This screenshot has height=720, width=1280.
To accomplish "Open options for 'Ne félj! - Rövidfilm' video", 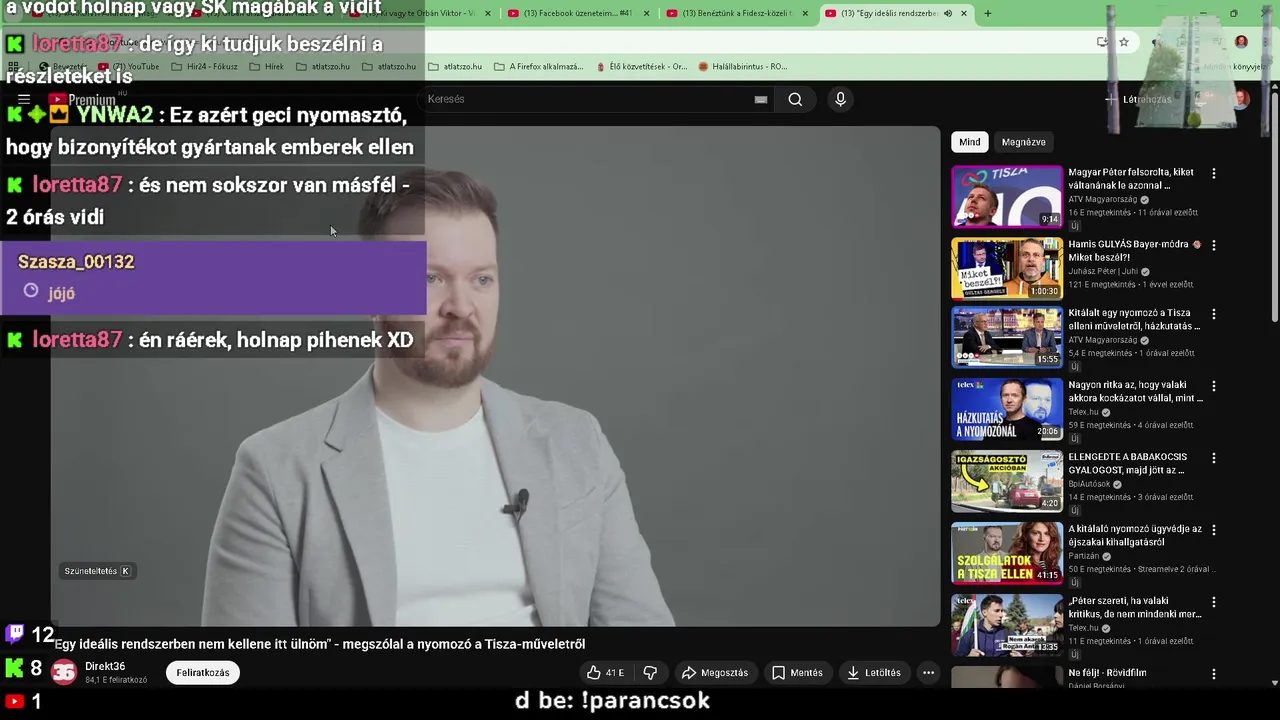I will (x=1214, y=674).
